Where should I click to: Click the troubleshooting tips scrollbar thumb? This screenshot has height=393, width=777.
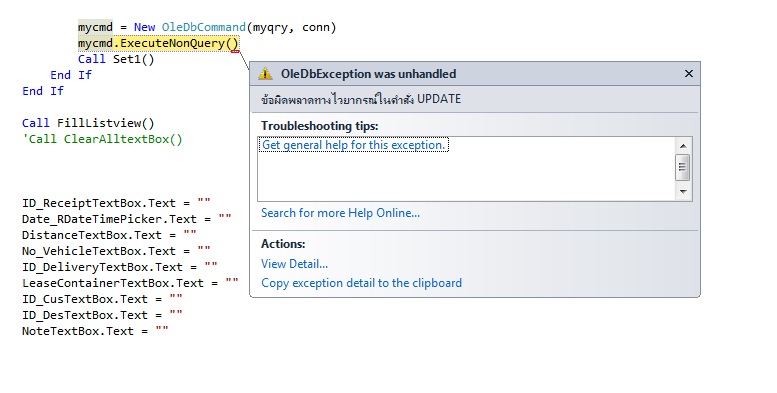[683, 167]
